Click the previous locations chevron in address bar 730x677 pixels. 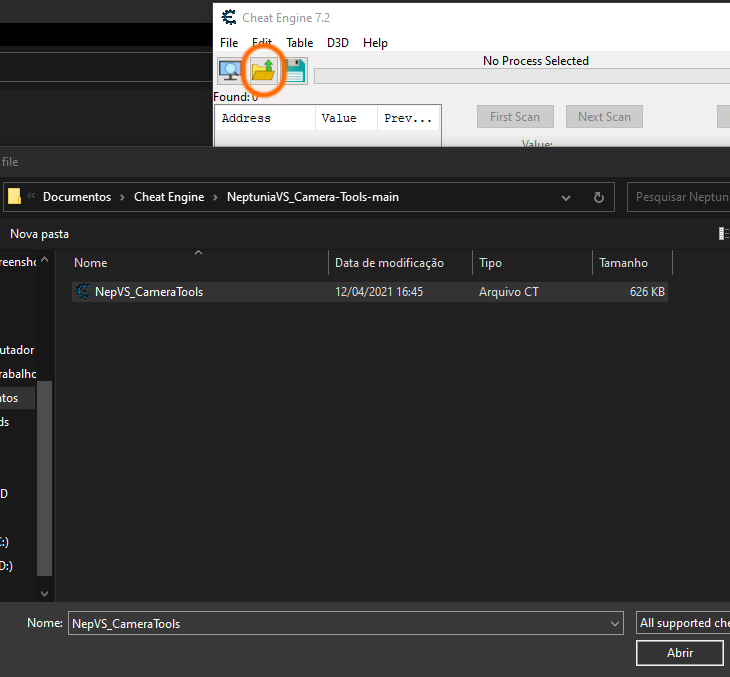click(31, 196)
